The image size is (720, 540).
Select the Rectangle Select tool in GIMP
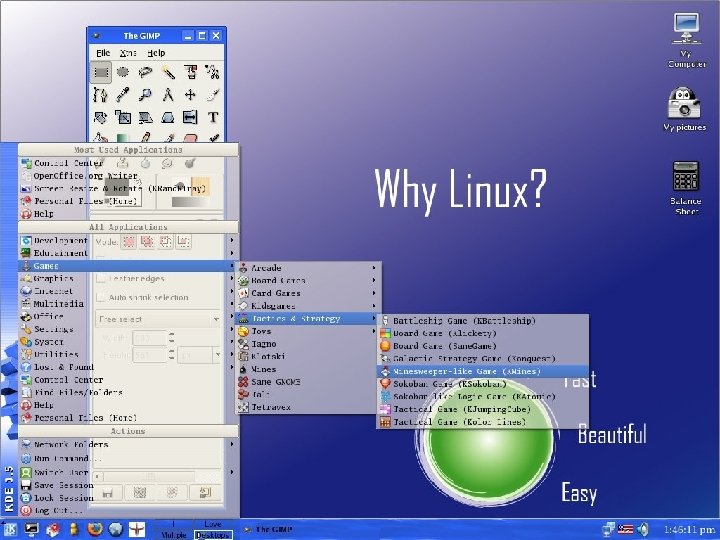(x=101, y=72)
